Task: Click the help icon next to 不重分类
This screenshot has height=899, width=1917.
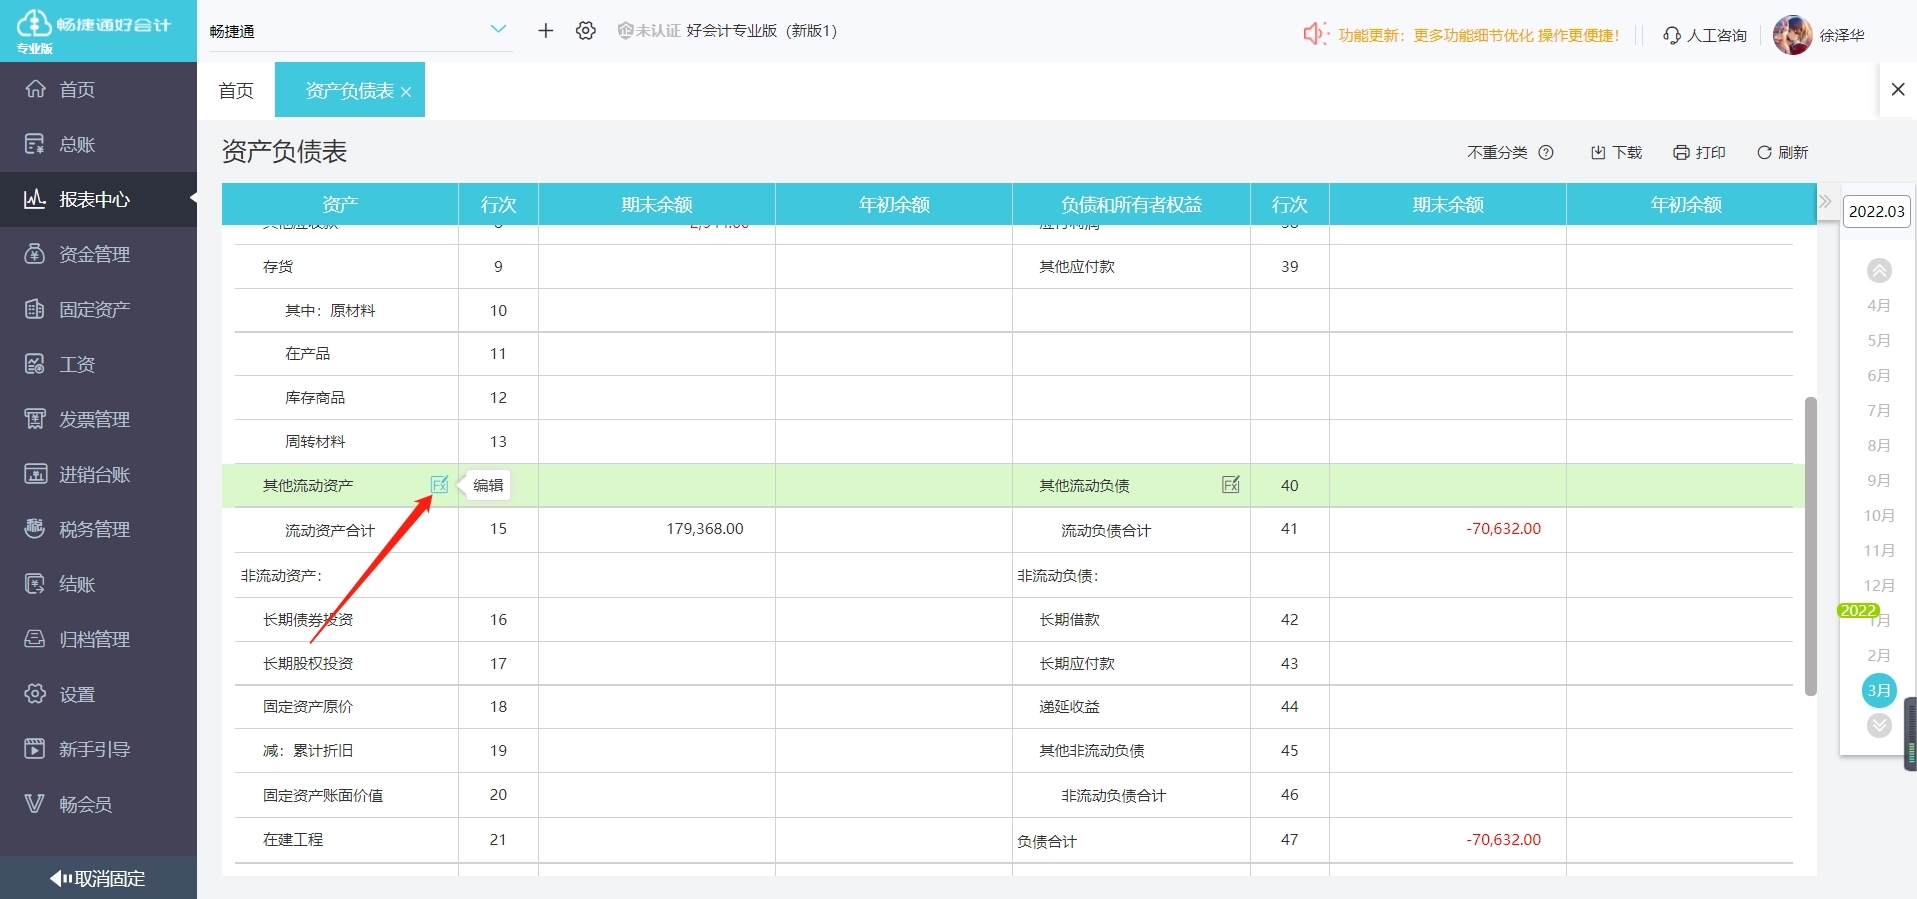Action: tap(1546, 152)
